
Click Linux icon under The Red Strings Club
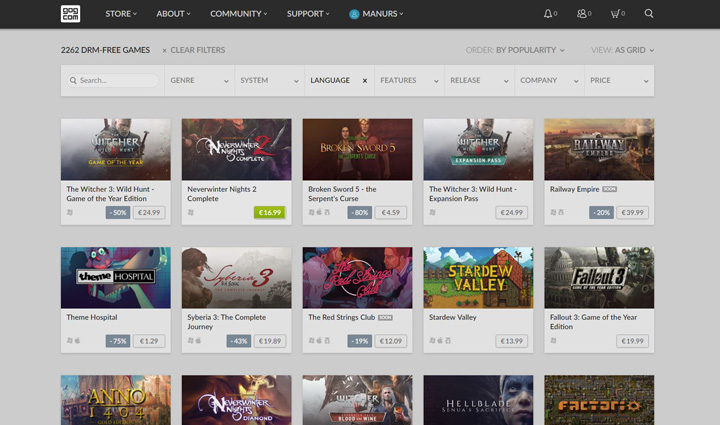(x=327, y=341)
